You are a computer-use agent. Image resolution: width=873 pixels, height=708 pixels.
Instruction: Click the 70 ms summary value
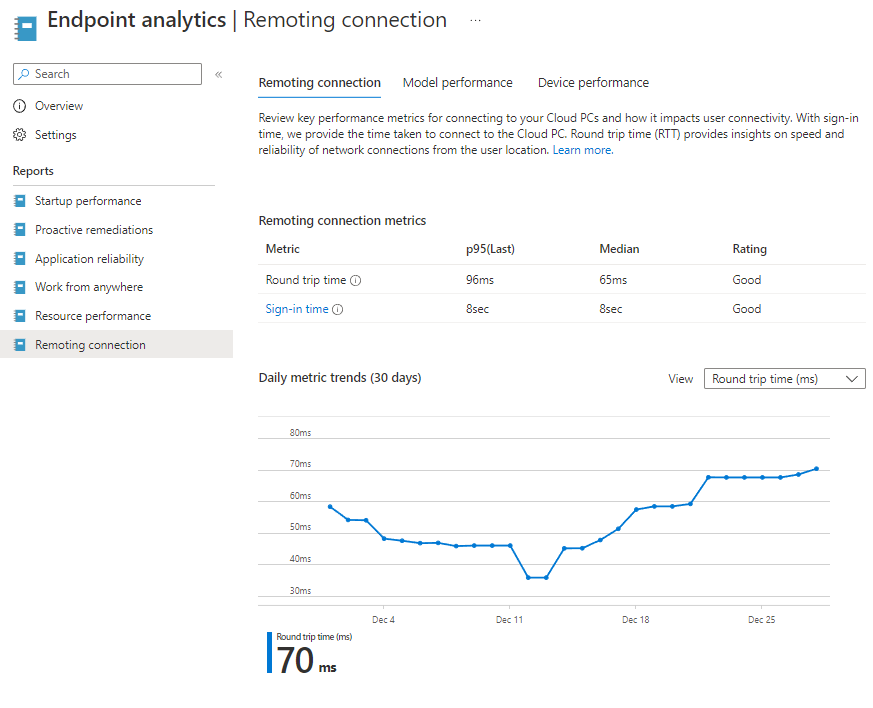tap(306, 661)
